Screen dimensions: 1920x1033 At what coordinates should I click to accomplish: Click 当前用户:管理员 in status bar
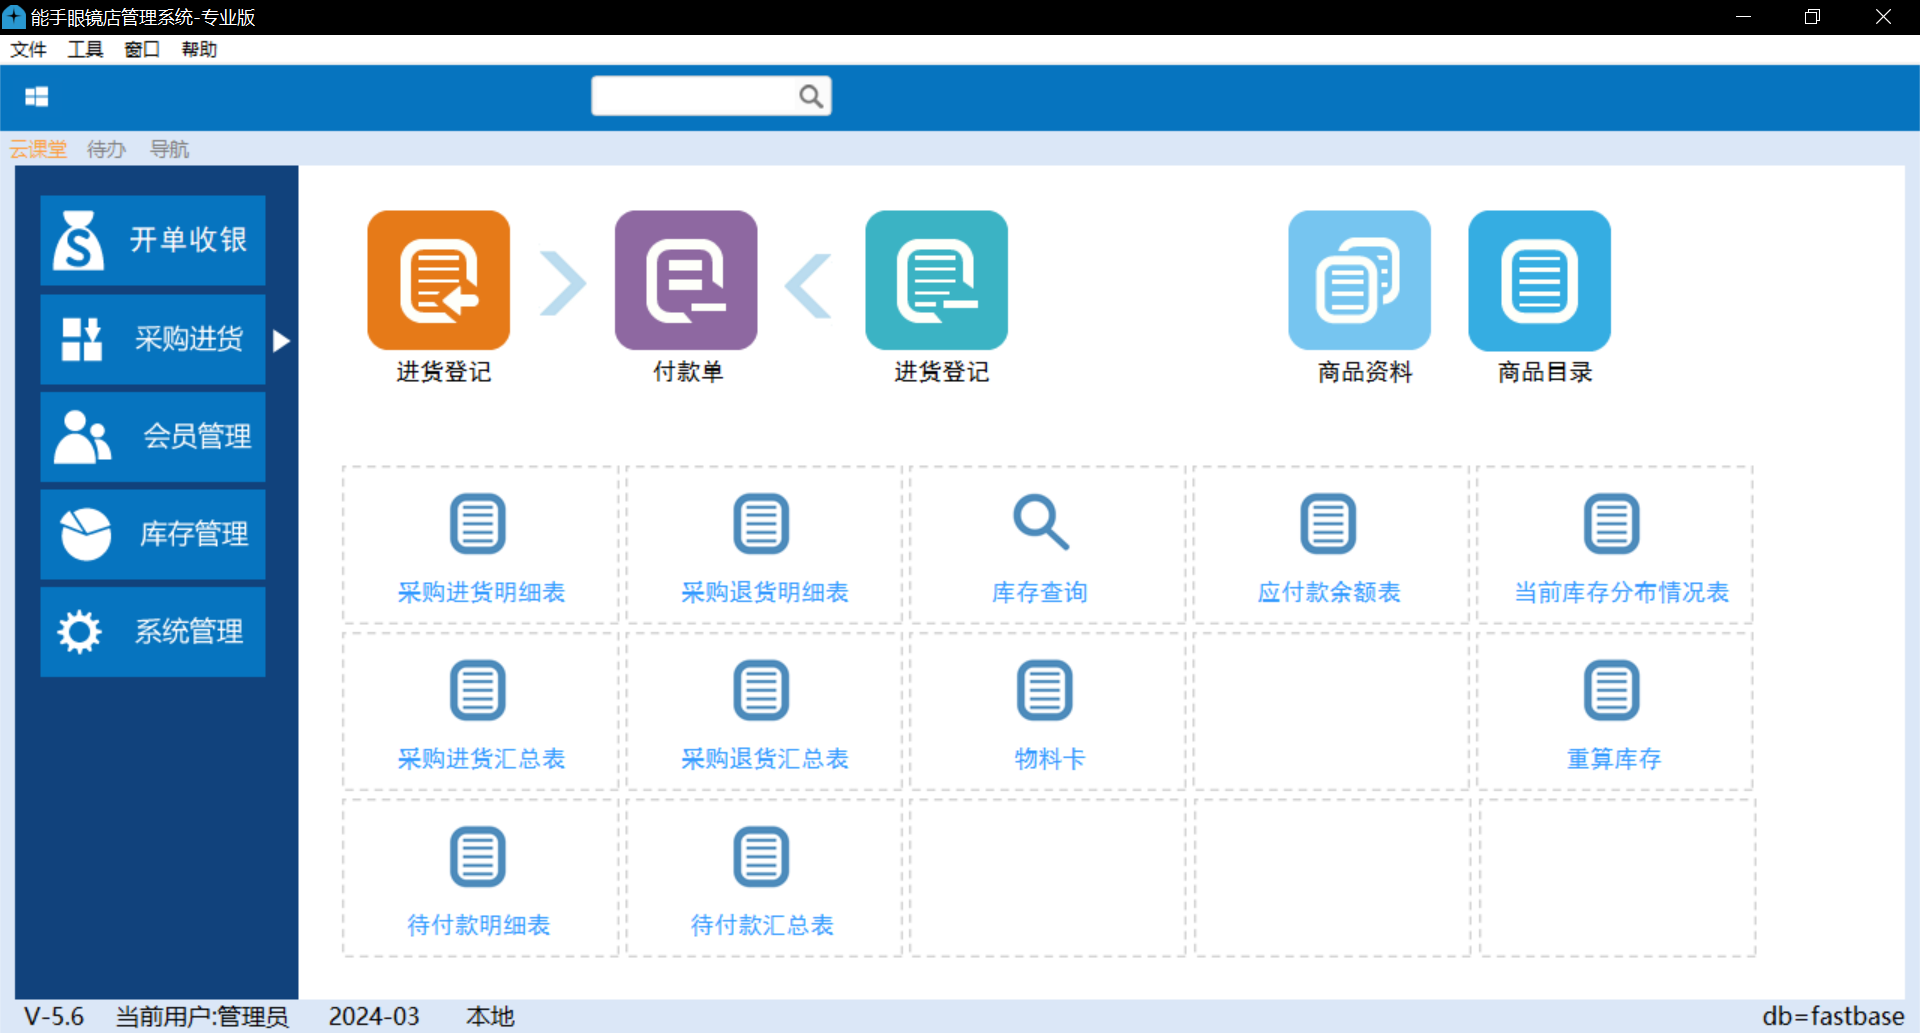pyautogui.click(x=202, y=1016)
